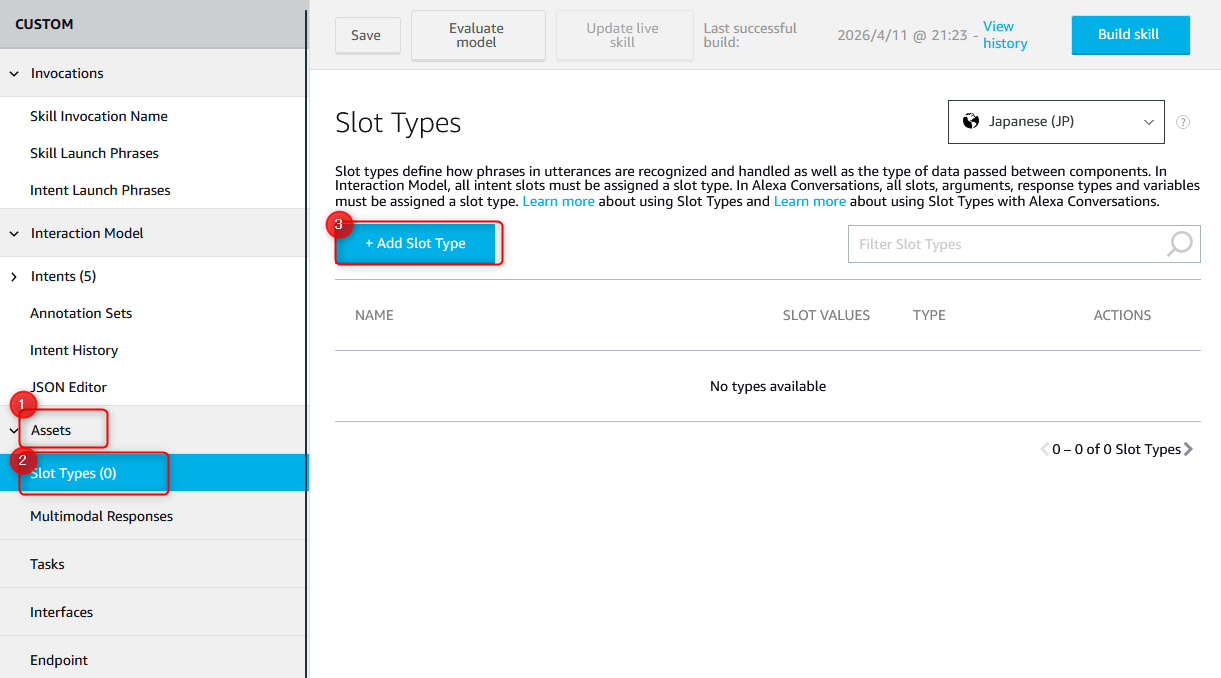Collapse the Interaction Model section
This screenshot has height=678, width=1221.
pyautogui.click(x=15, y=234)
